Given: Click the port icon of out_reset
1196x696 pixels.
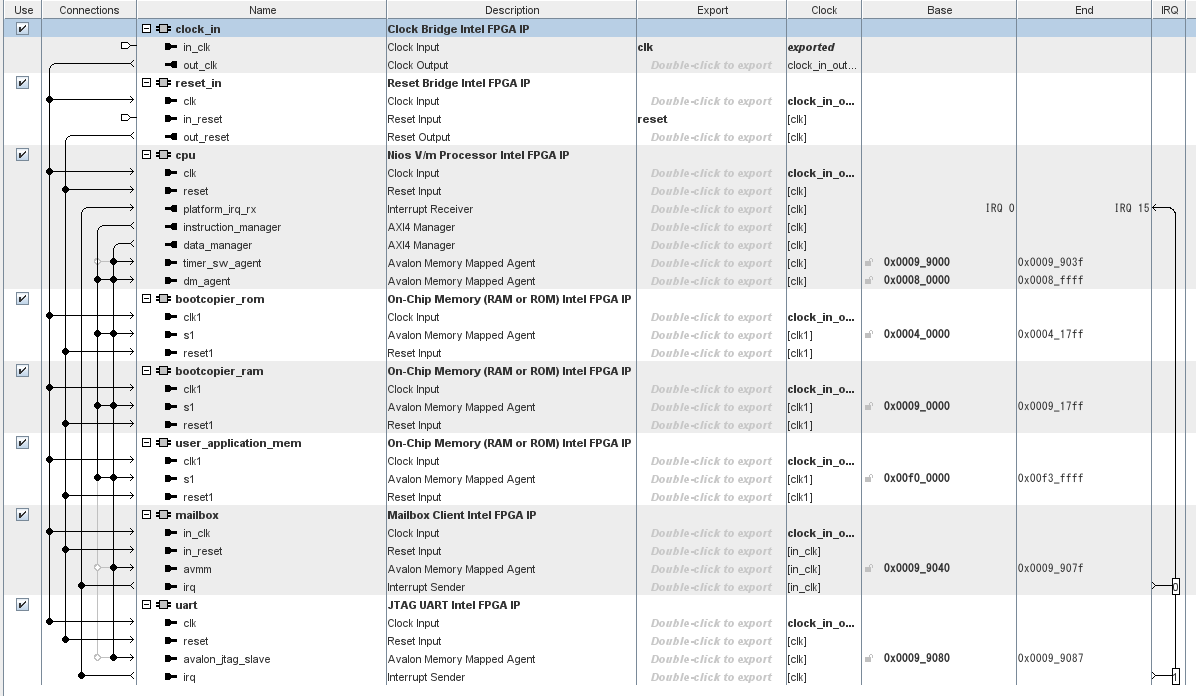Looking at the screenshot, I should 172,137.
